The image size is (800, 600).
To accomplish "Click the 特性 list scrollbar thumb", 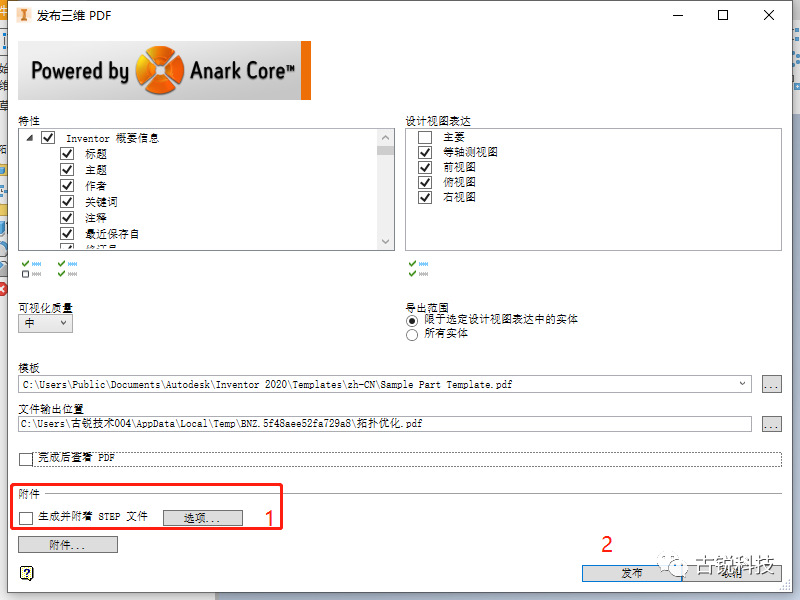I will [x=386, y=151].
